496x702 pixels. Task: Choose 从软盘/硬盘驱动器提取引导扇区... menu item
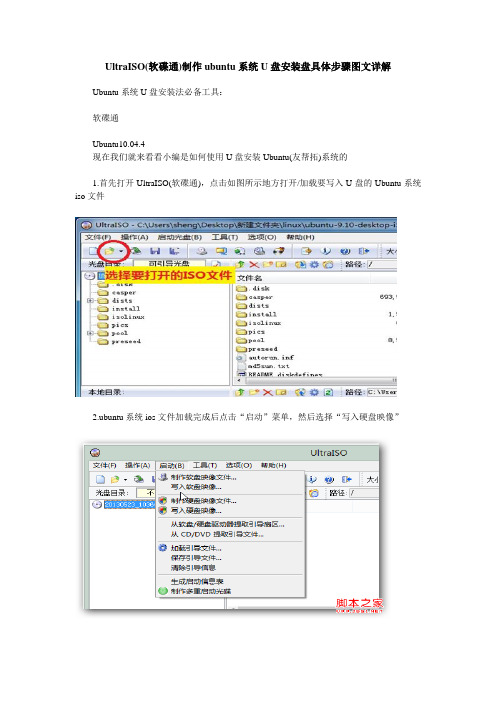coord(231,524)
